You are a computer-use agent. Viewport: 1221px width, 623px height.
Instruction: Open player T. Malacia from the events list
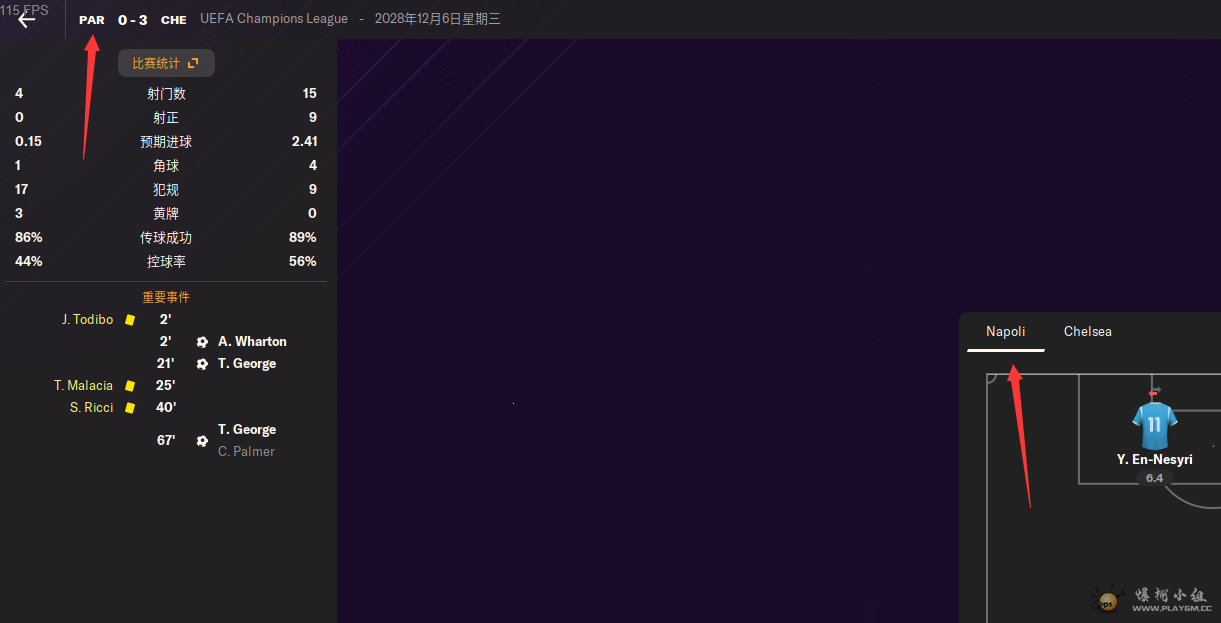pos(83,386)
